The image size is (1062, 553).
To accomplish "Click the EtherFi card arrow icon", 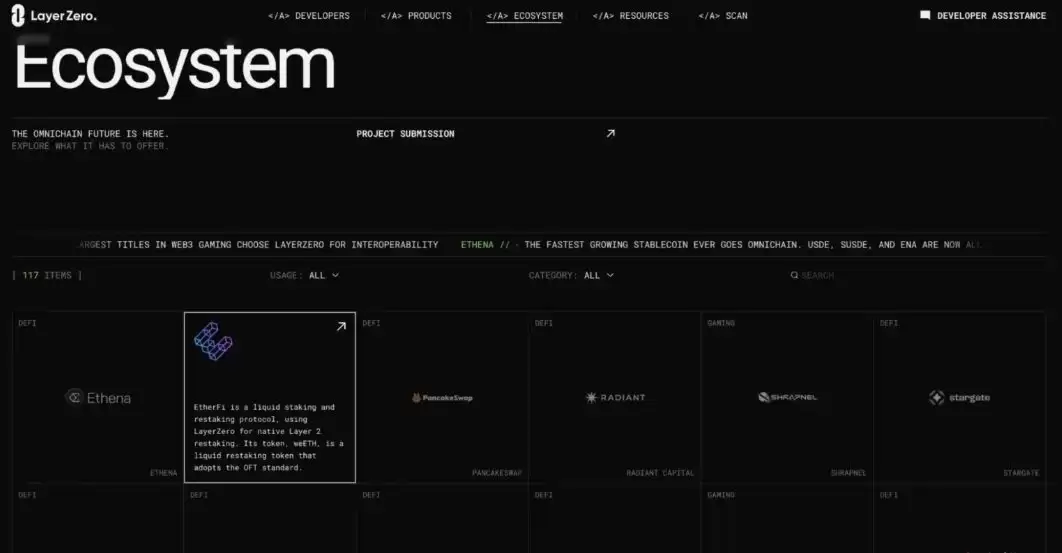I will coord(340,326).
